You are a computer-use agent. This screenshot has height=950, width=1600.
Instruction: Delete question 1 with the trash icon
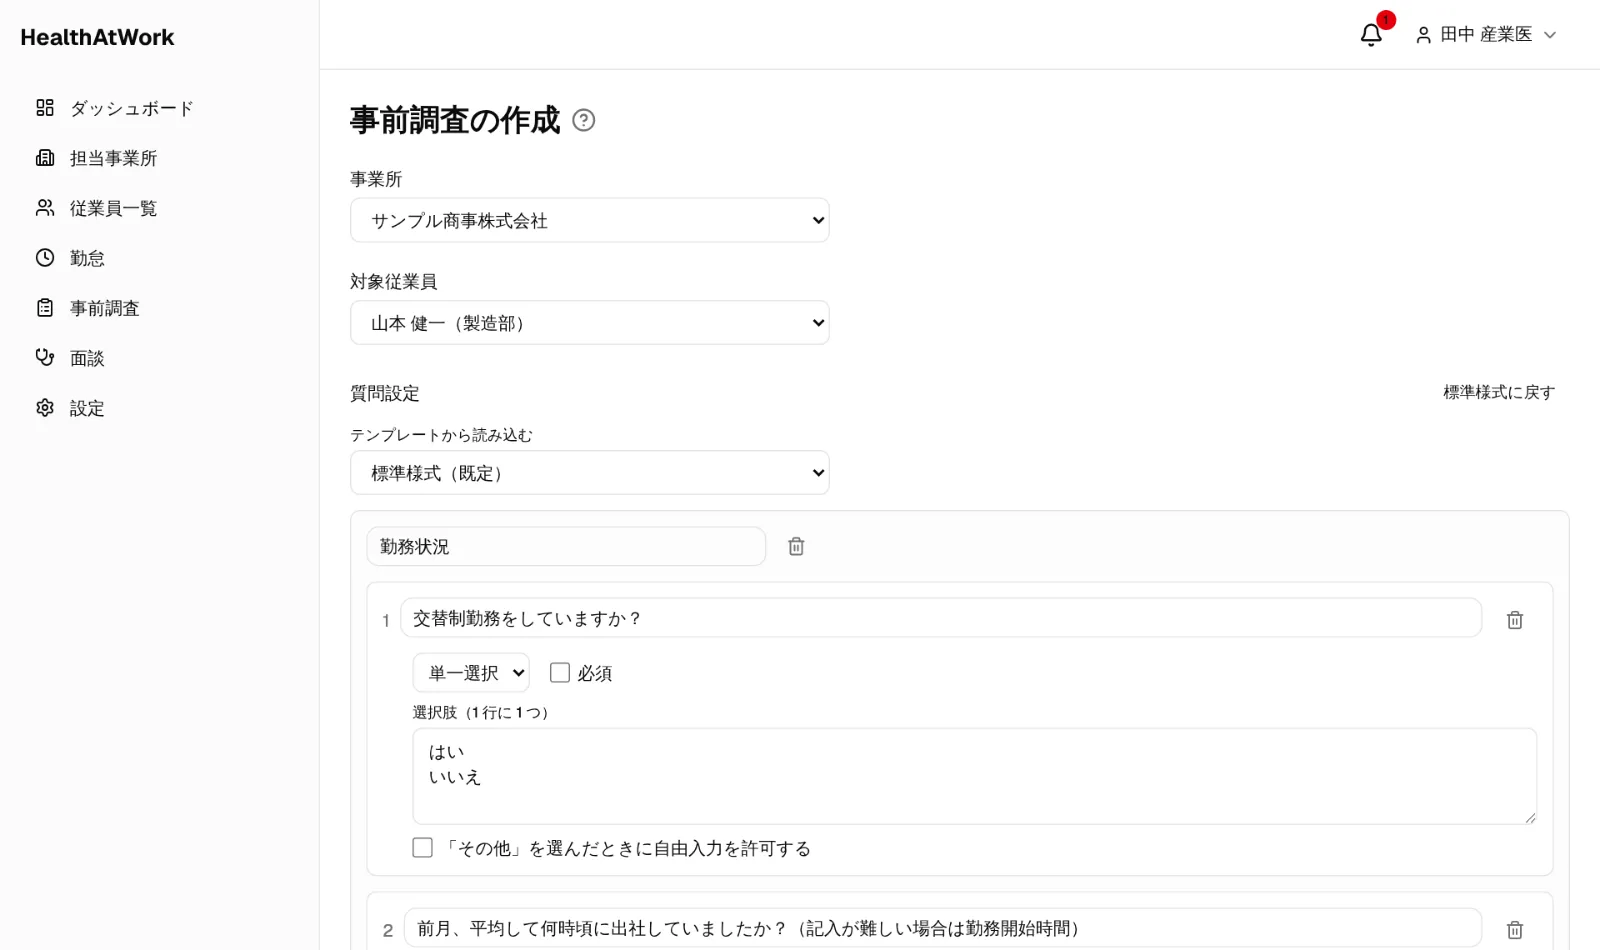[1515, 620]
